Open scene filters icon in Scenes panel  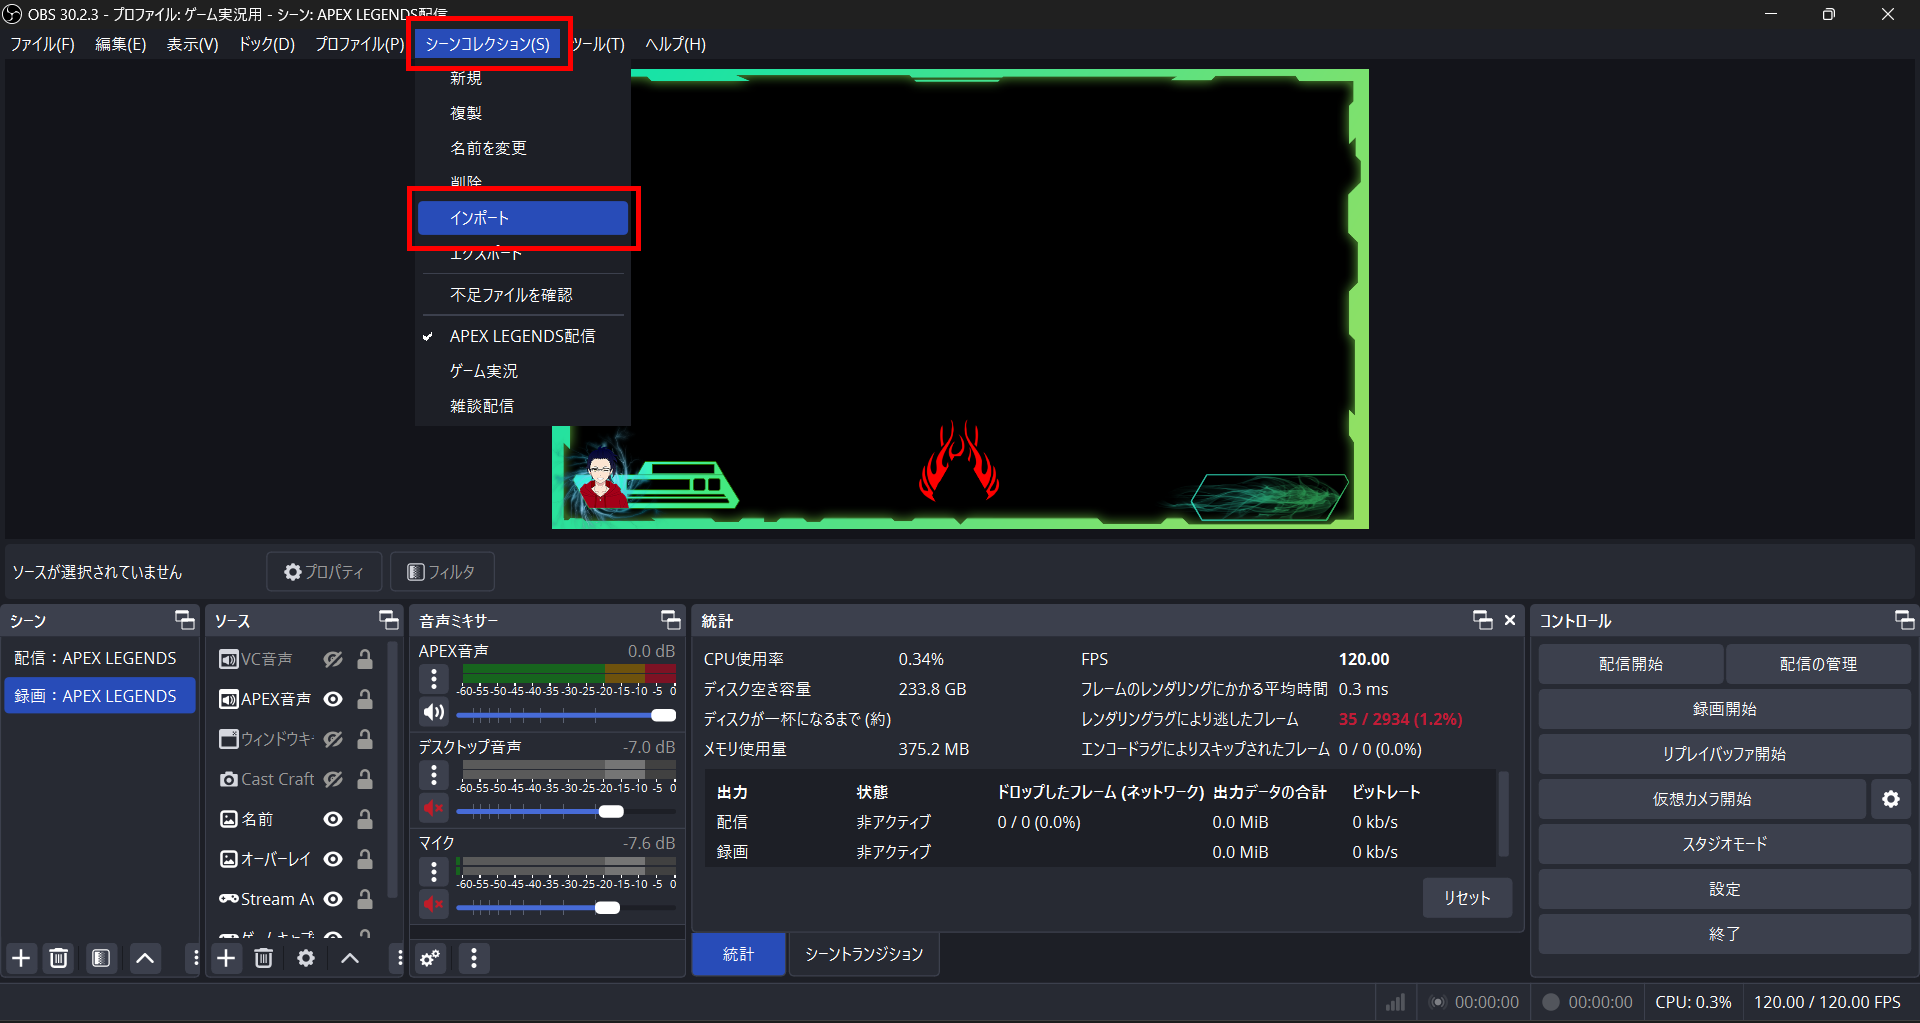point(101,958)
